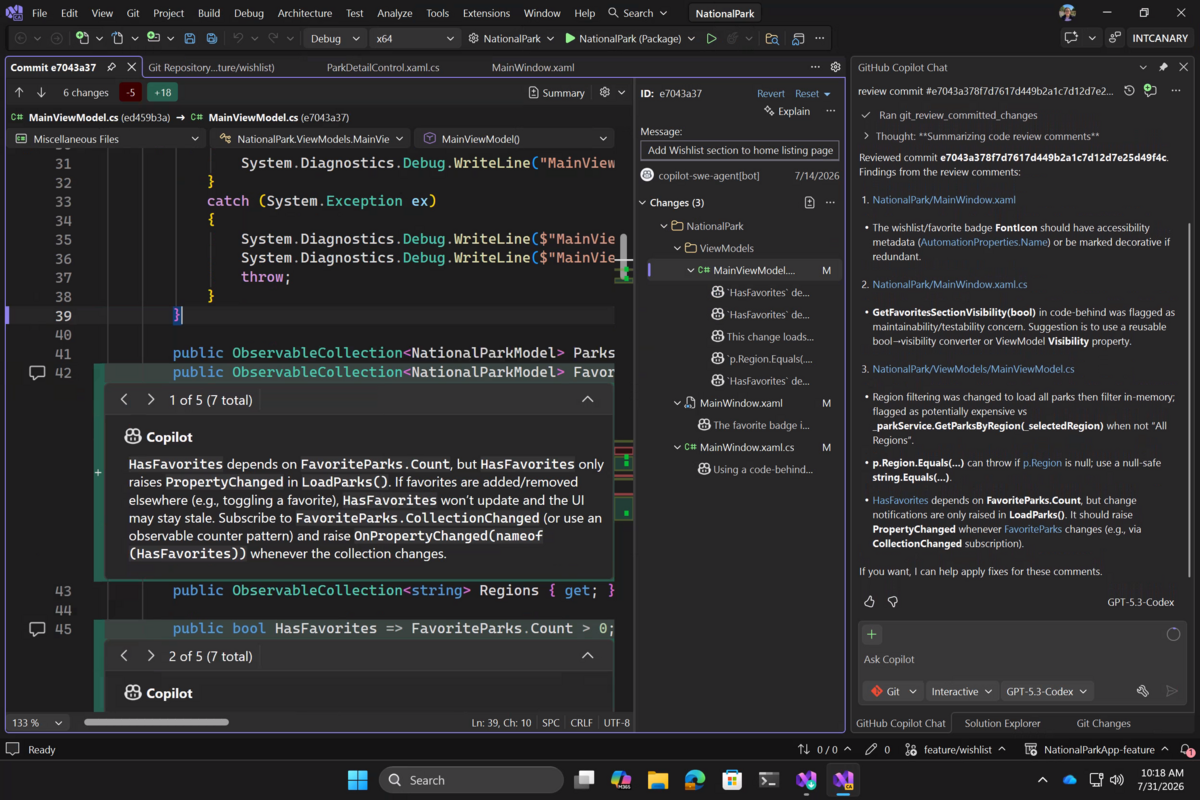Screen dimensions: 1200x800
Task: Toggle pin on GitHub Copilot Chat panel
Action: [1163, 67]
